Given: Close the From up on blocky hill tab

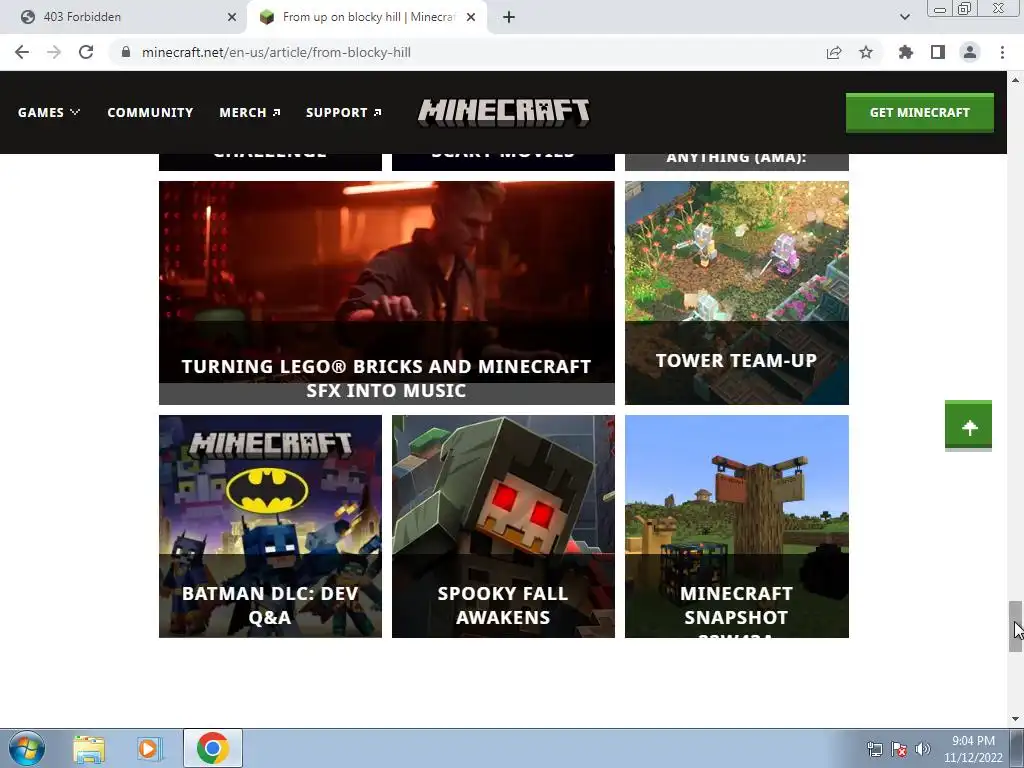Looking at the screenshot, I should pyautogui.click(x=471, y=17).
